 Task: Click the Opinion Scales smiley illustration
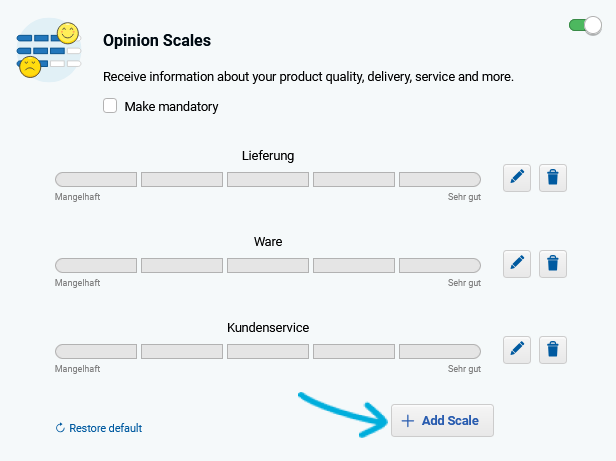(x=49, y=50)
